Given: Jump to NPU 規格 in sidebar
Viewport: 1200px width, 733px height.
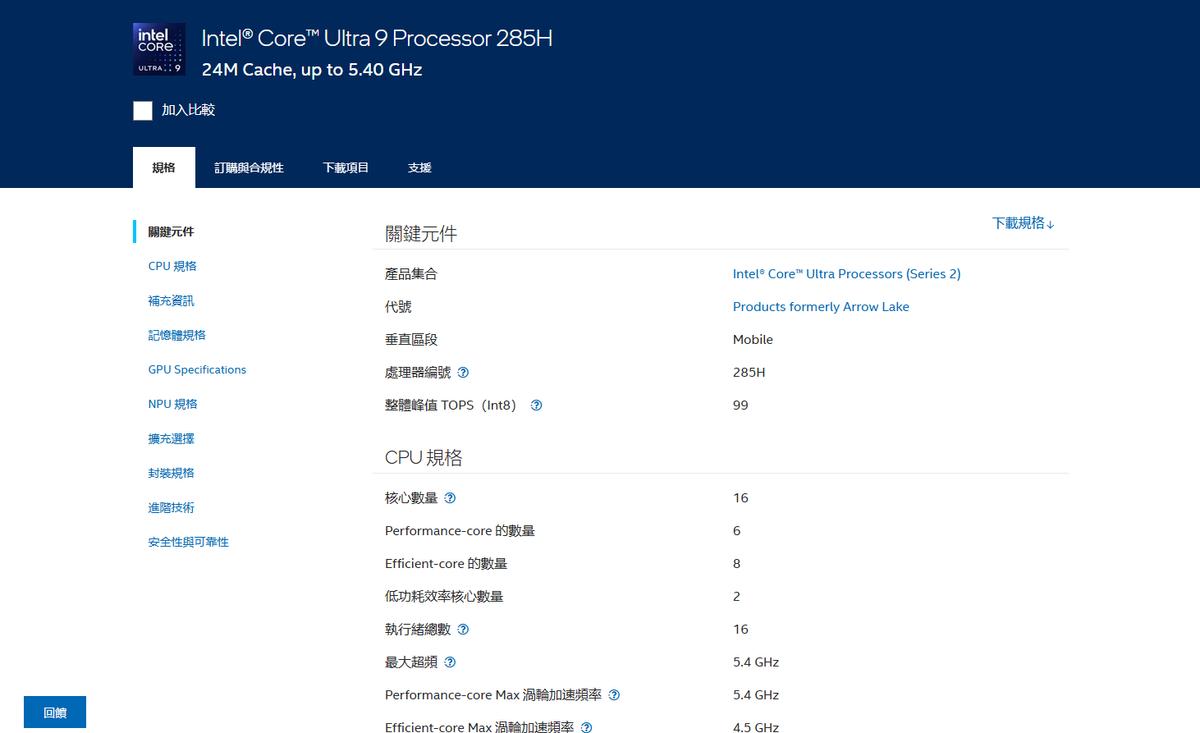Looking at the screenshot, I should click(173, 404).
